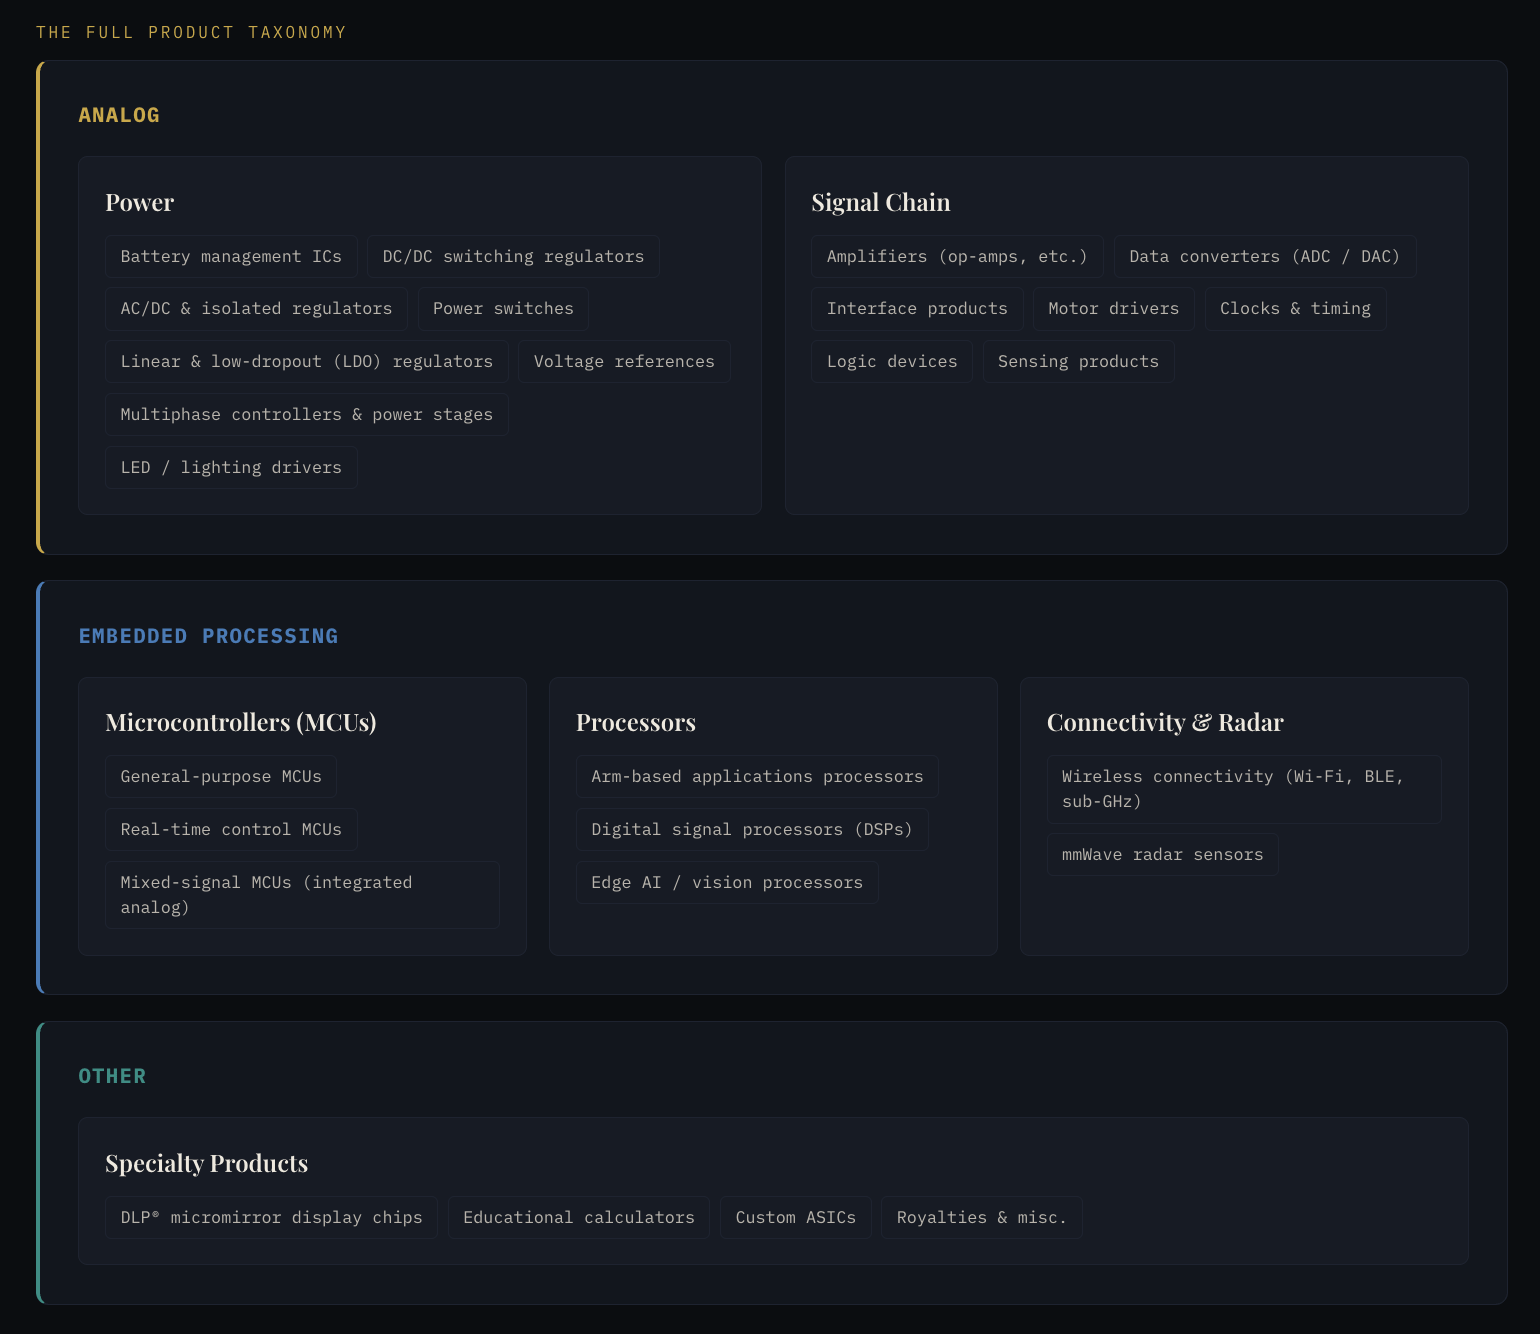Viewport: 1540px width, 1334px height.
Task: Click the Microcontrollers (MCUs) heading
Action: (x=241, y=723)
